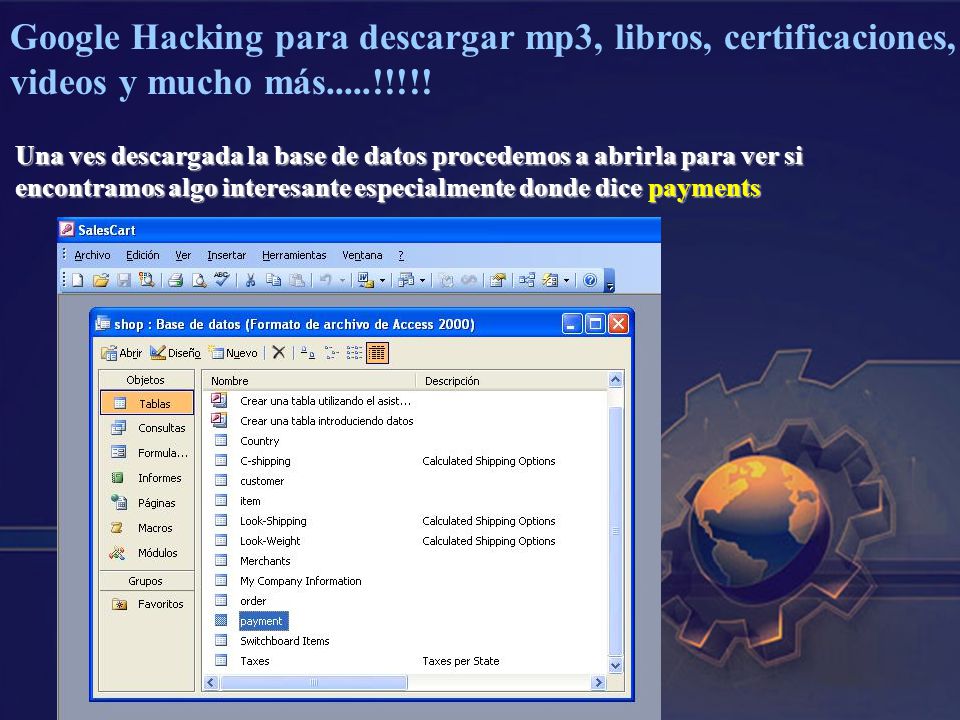Click the New blank database icon
Viewport: 960px width, 720px height.
[x=78, y=280]
